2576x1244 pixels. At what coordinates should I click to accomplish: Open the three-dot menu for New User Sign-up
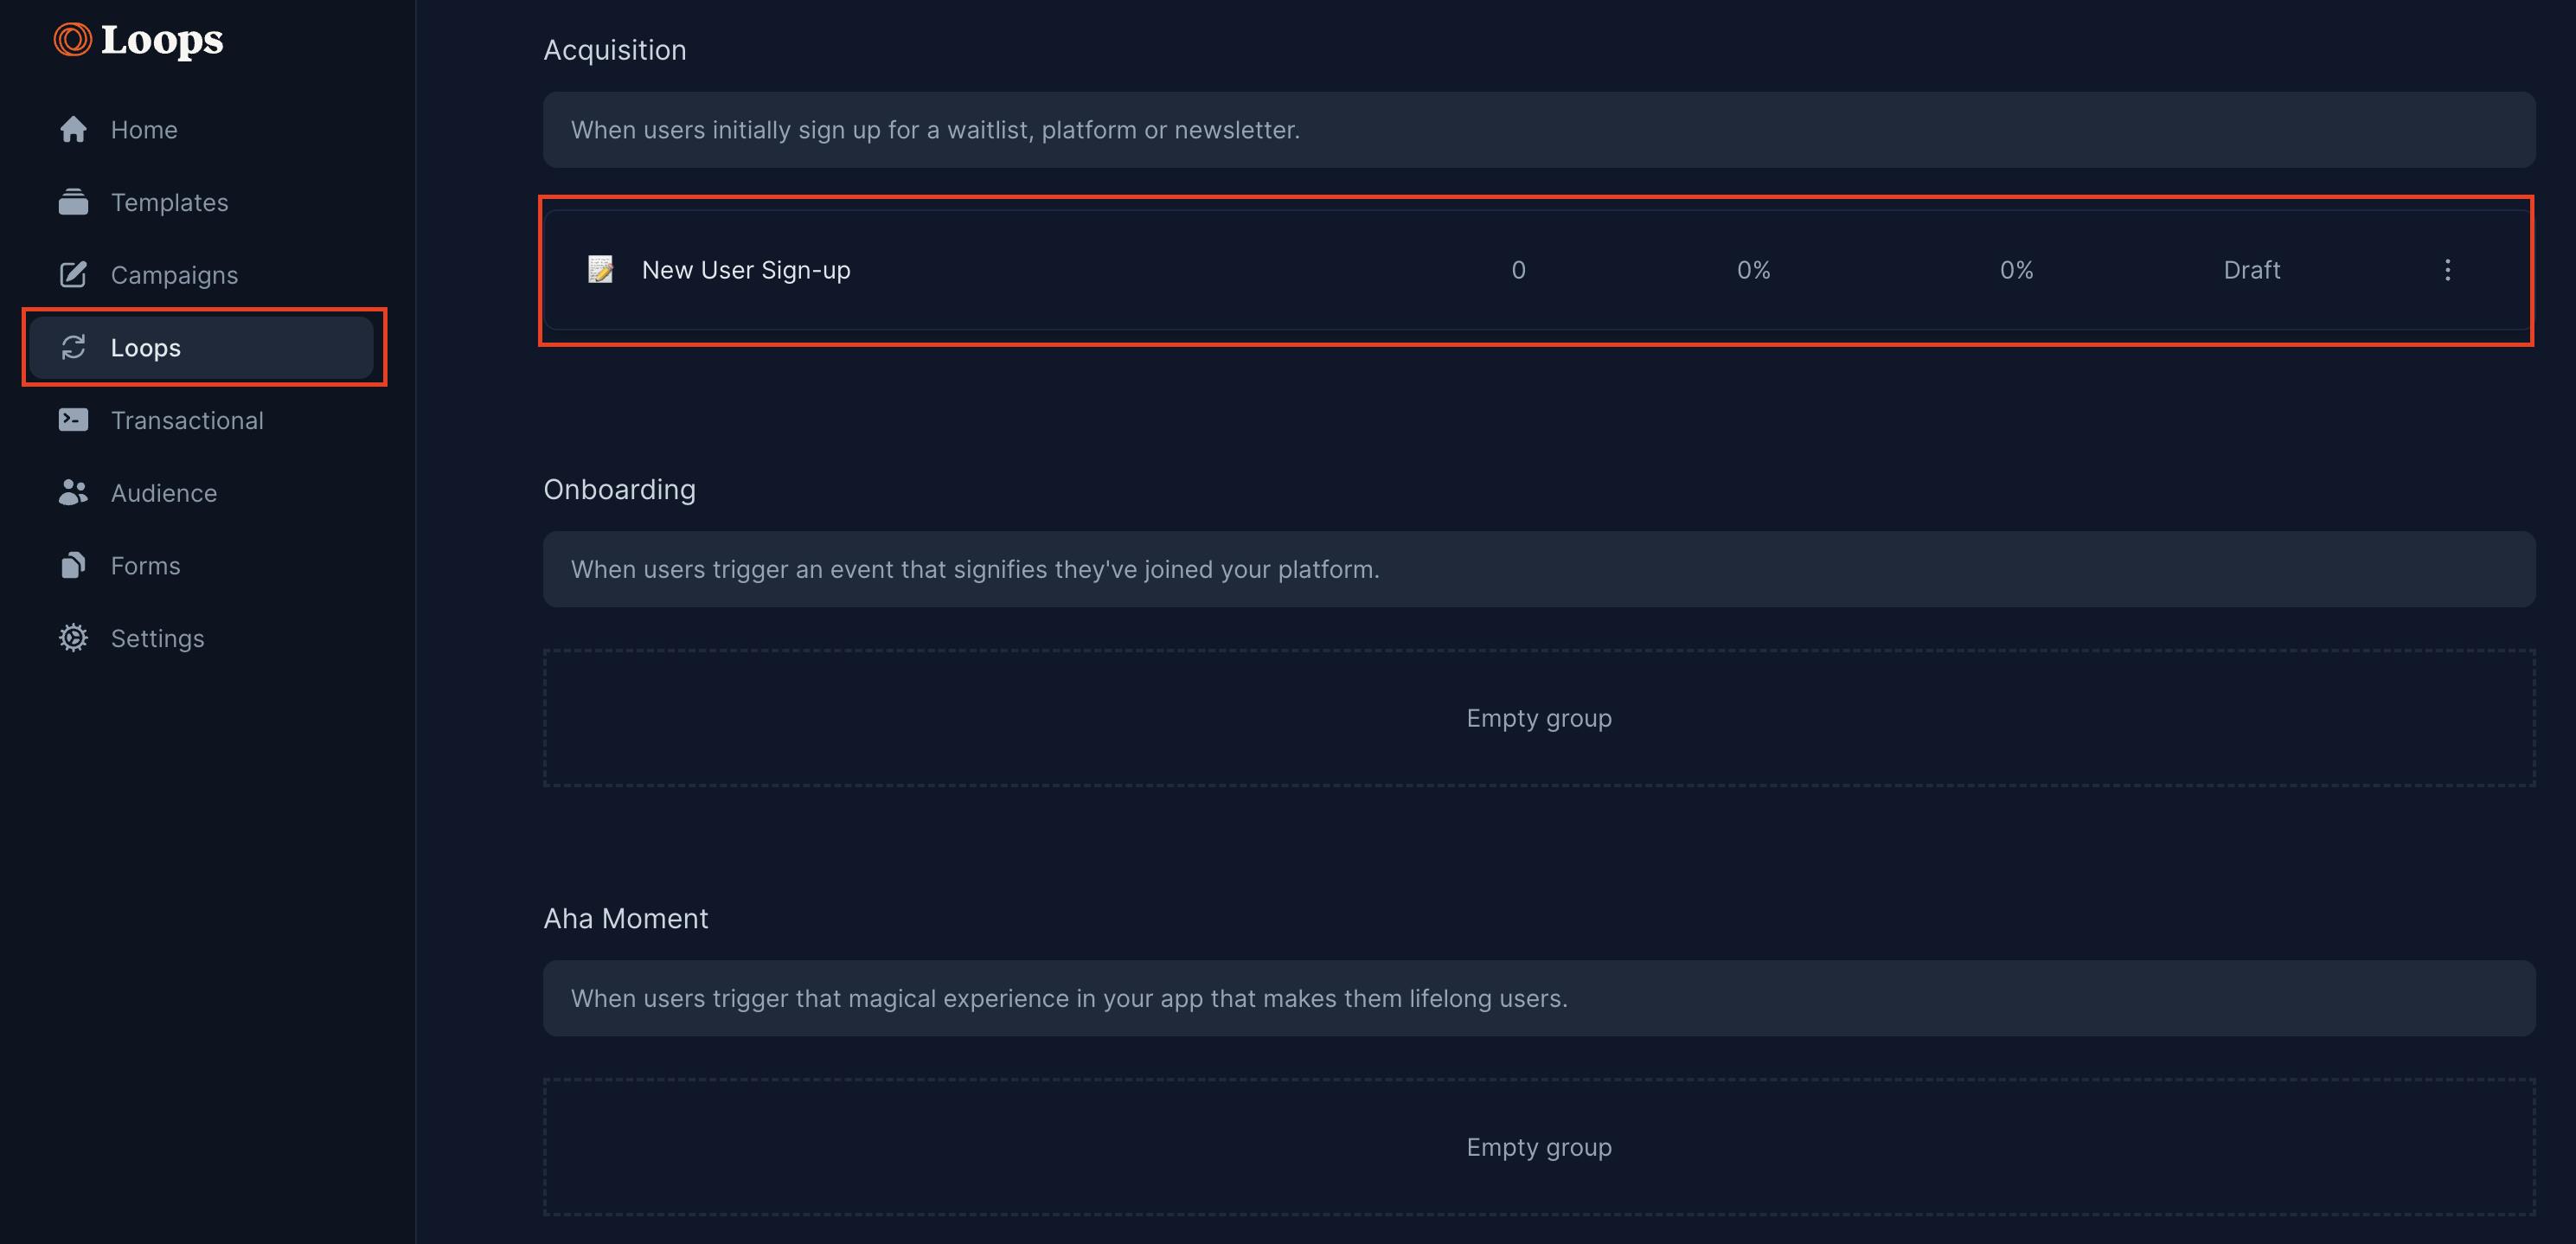(2447, 270)
